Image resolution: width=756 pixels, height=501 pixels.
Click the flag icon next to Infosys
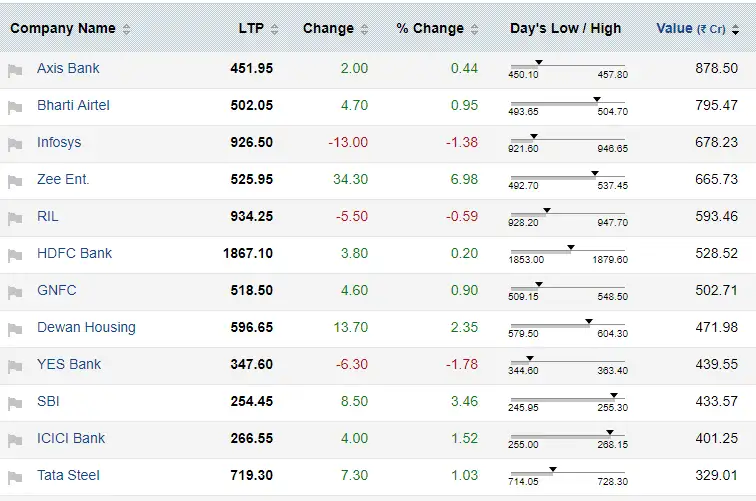point(15,144)
